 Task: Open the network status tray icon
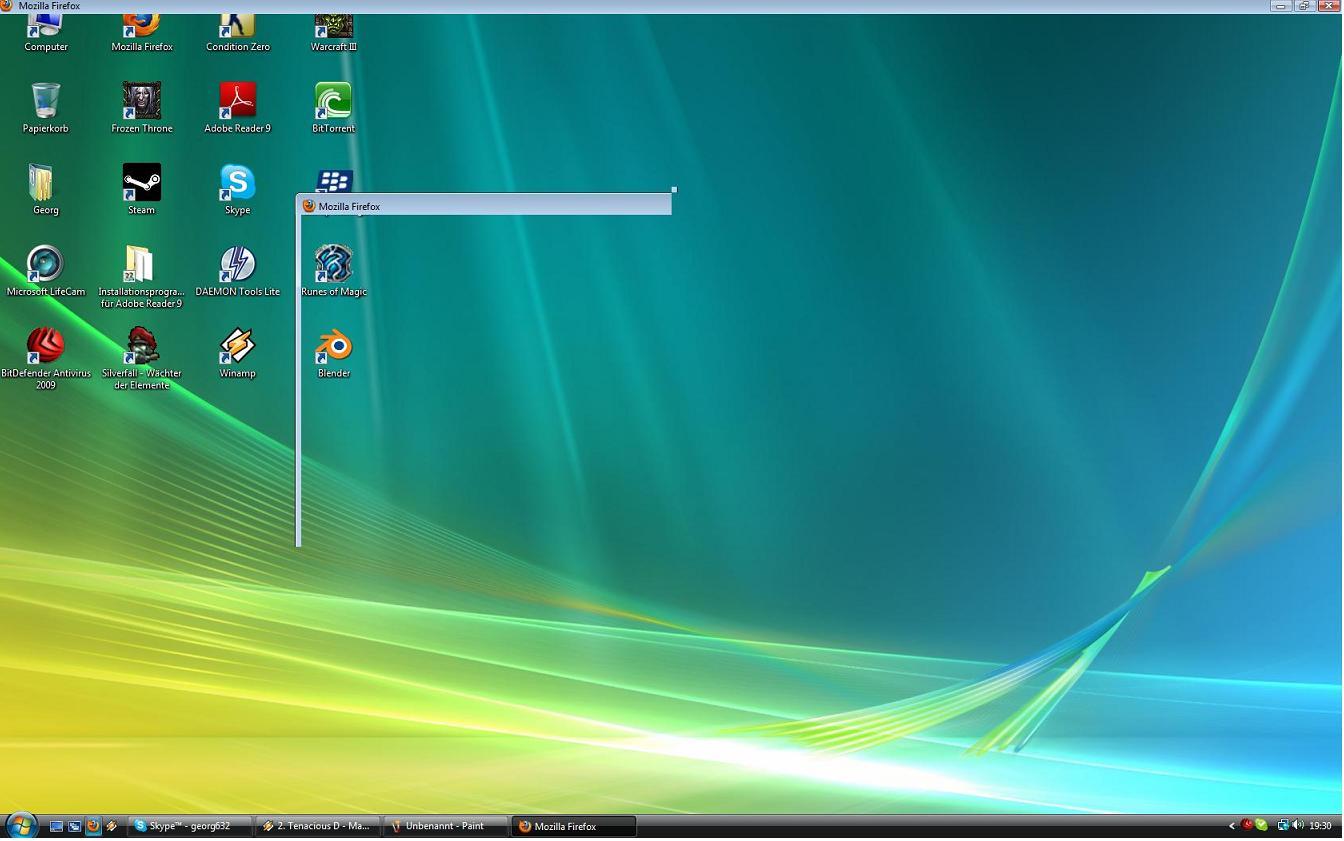click(1282, 825)
